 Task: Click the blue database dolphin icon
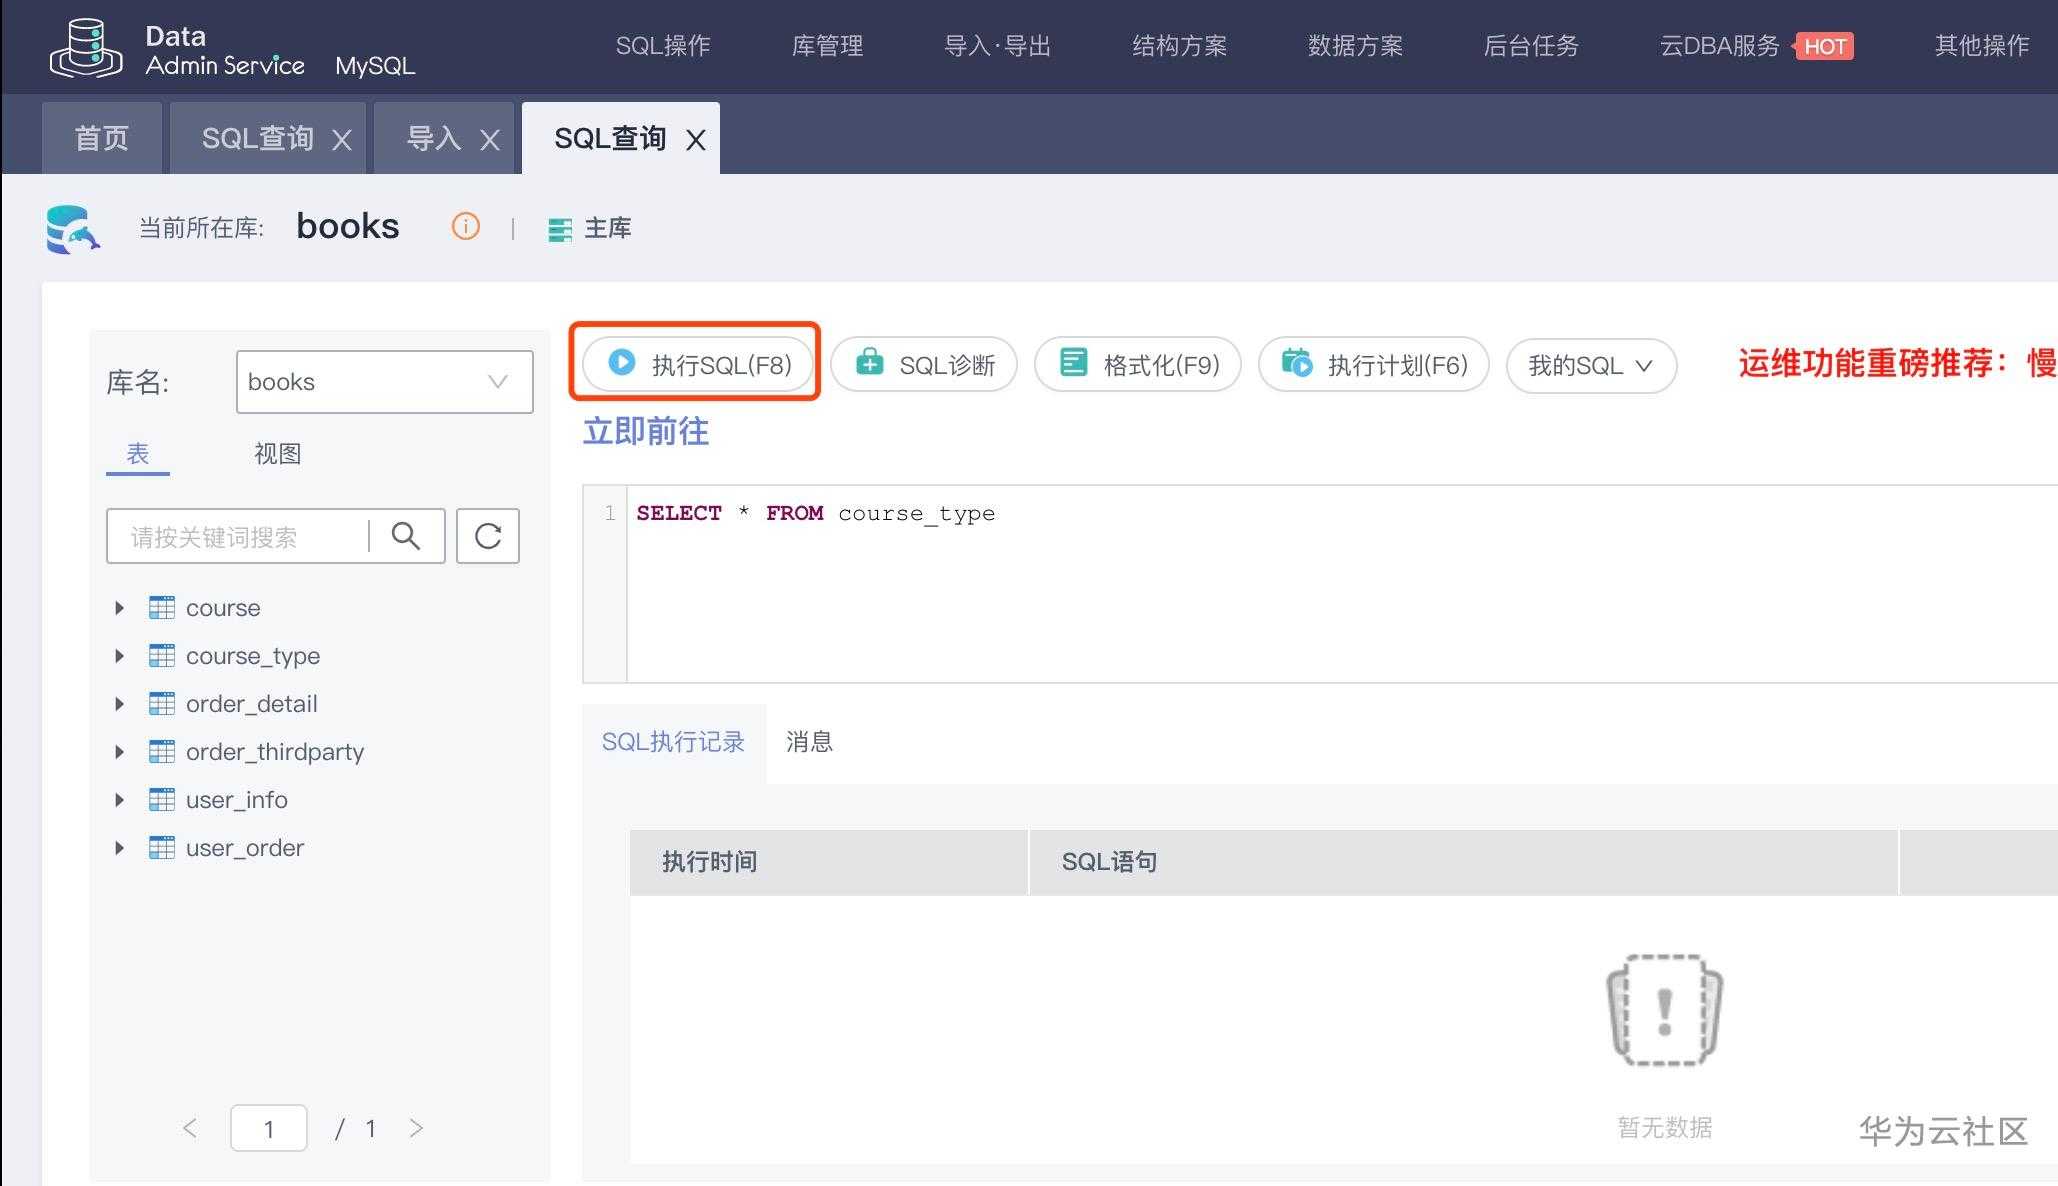click(73, 229)
